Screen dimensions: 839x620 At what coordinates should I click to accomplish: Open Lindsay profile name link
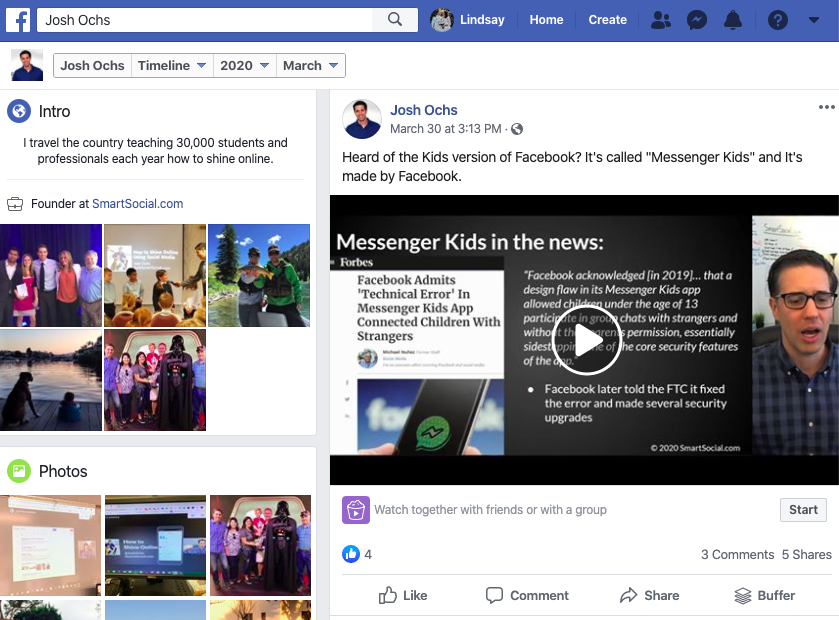tap(482, 20)
